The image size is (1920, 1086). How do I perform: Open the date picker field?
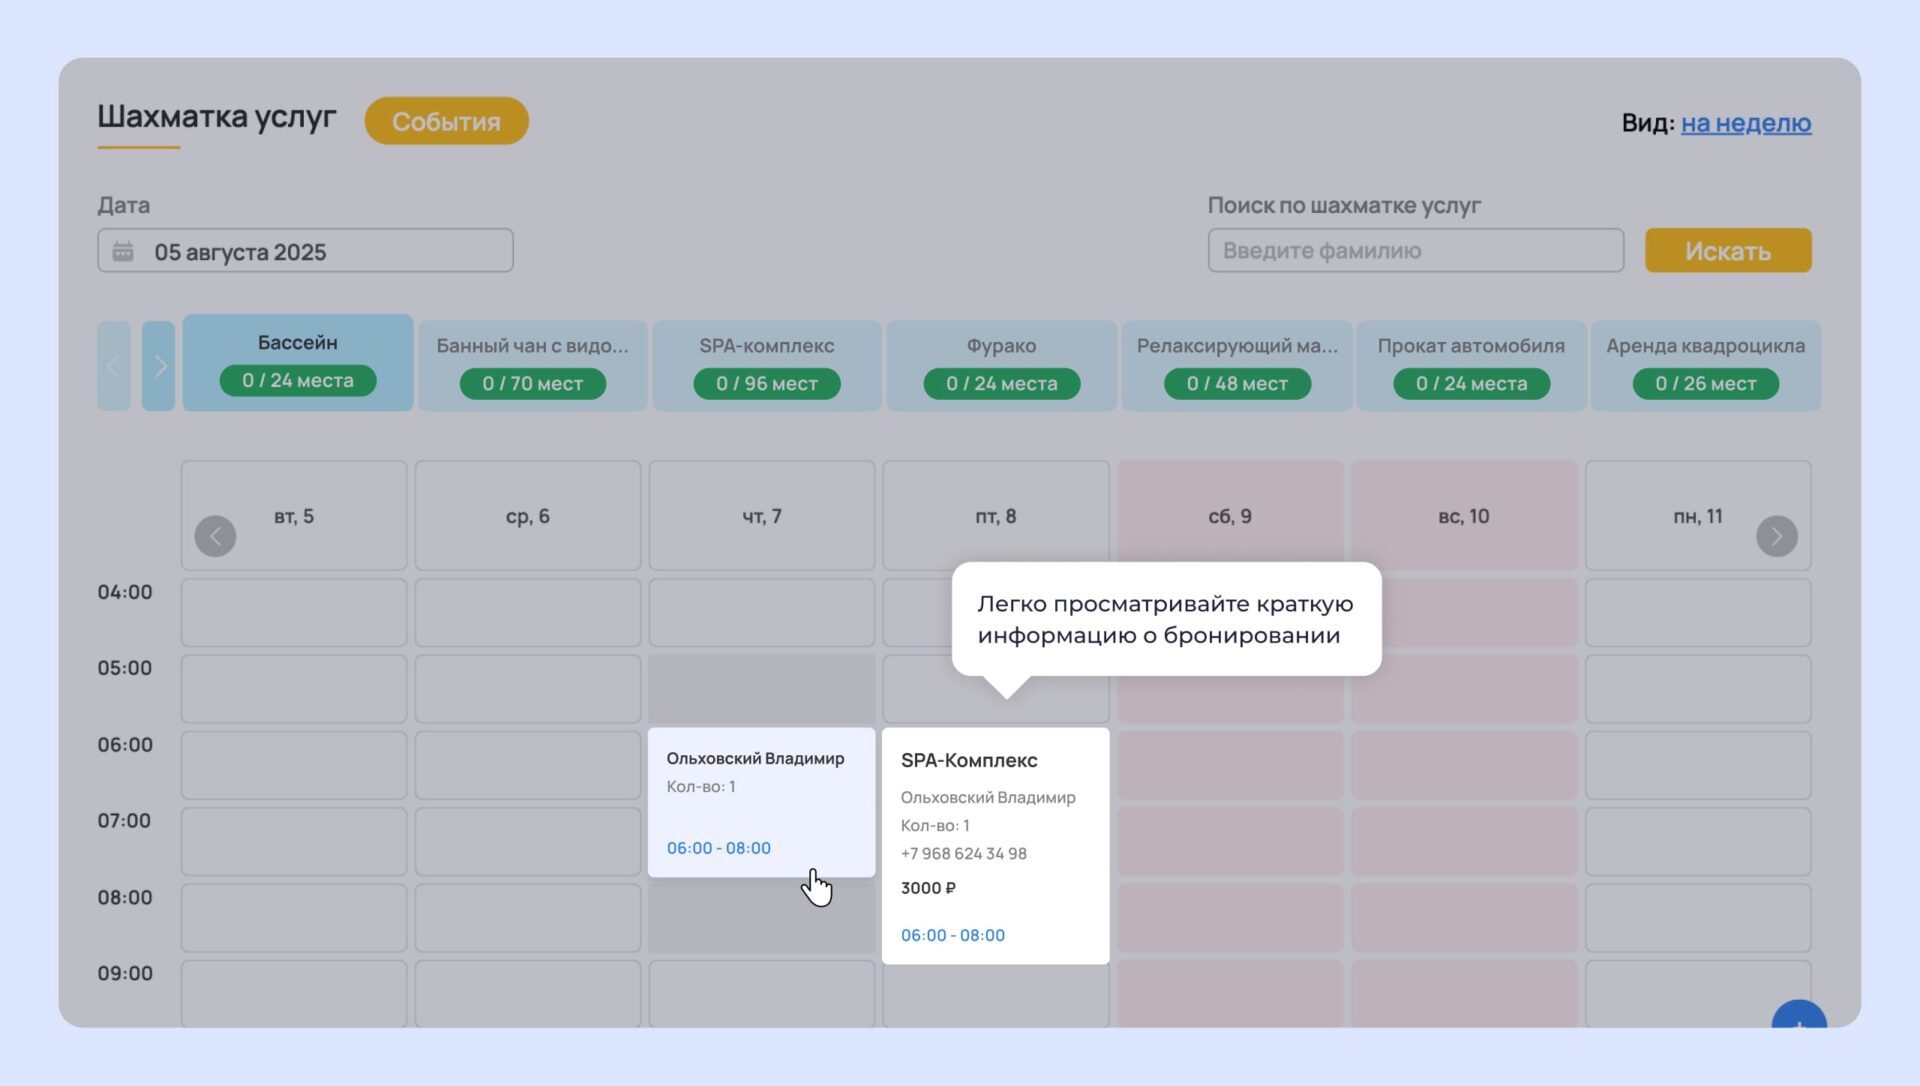(x=305, y=251)
